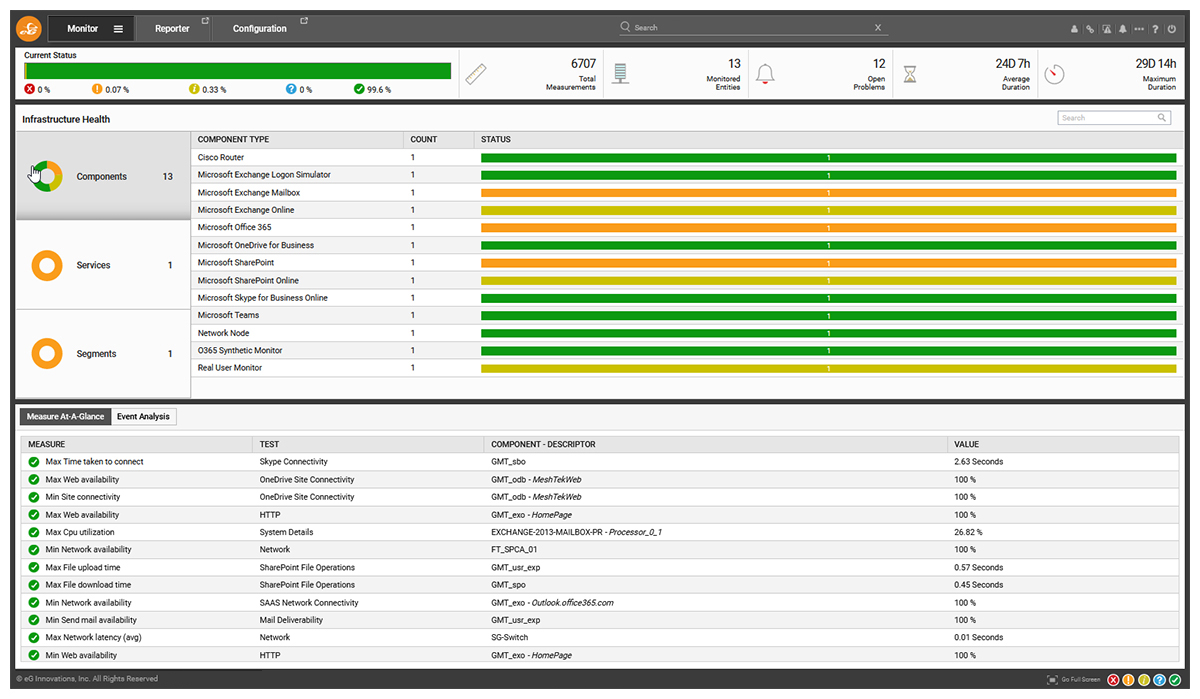Image resolution: width=1200 pixels, height=699 pixels.
Task: Click the blue unknown icon under Current Status
Action: tap(291, 89)
